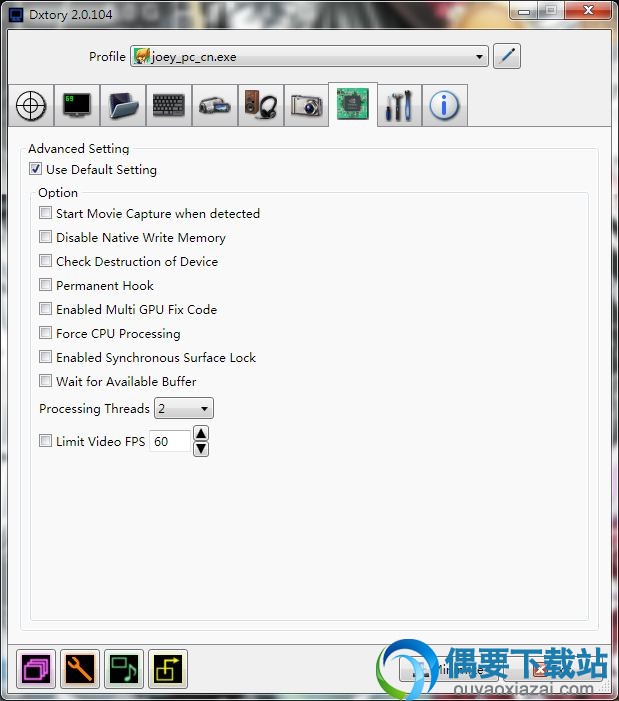Viewport: 619px width, 701px height.
Task: Click the green monitor and music note icon button
Action: point(124,669)
